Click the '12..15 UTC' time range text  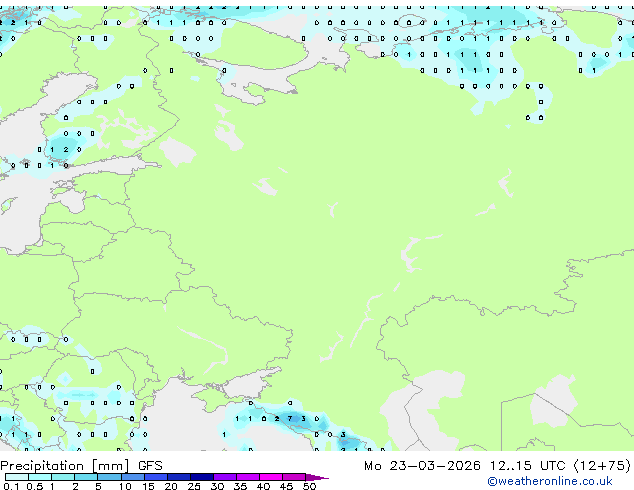527,466
